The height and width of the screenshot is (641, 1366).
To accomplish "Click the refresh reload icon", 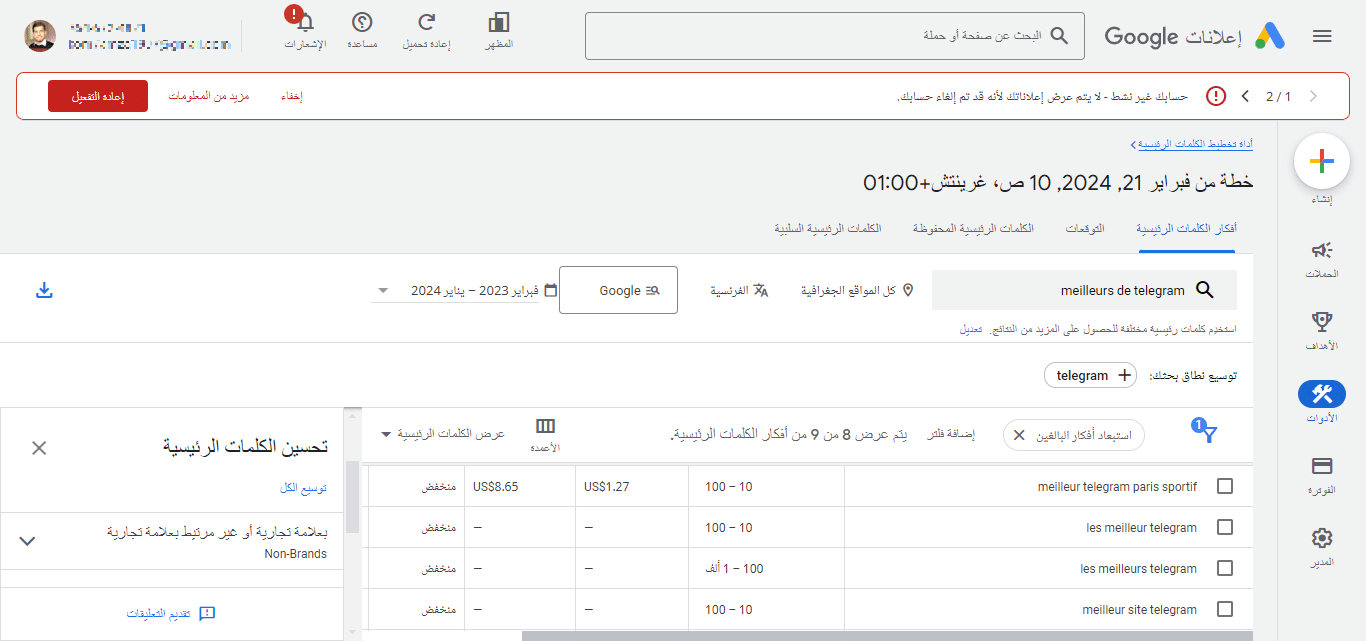I will [427, 23].
